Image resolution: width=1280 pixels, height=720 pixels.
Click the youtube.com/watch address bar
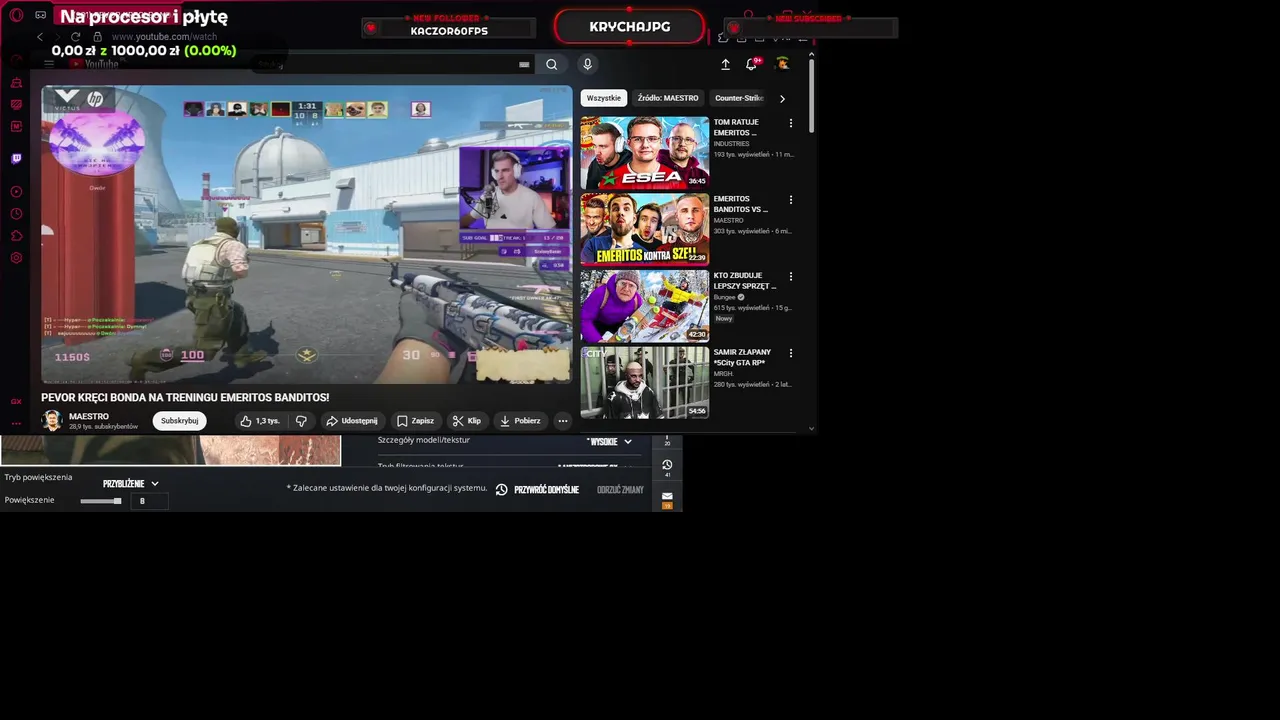[164, 37]
